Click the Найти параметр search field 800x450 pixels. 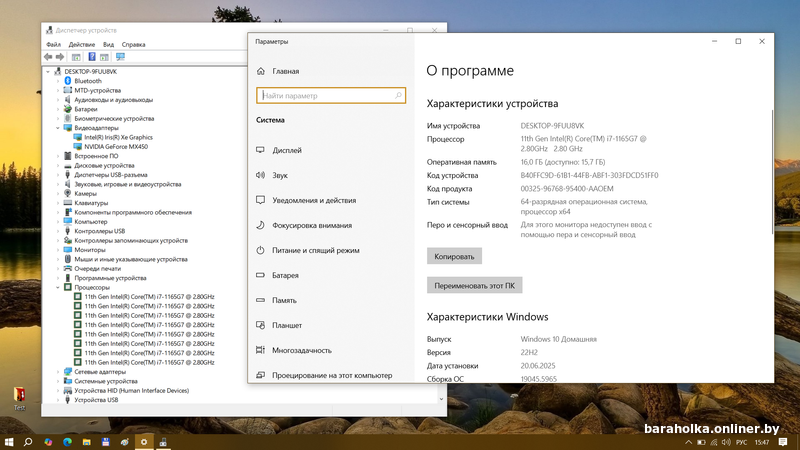(331, 96)
